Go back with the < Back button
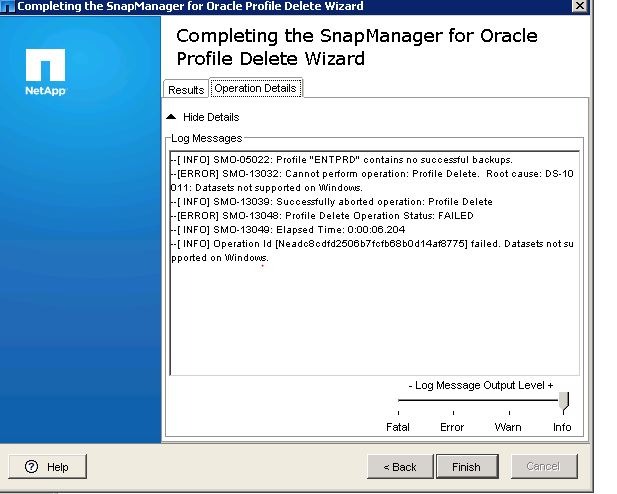 pyautogui.click(x=400, y=467)
